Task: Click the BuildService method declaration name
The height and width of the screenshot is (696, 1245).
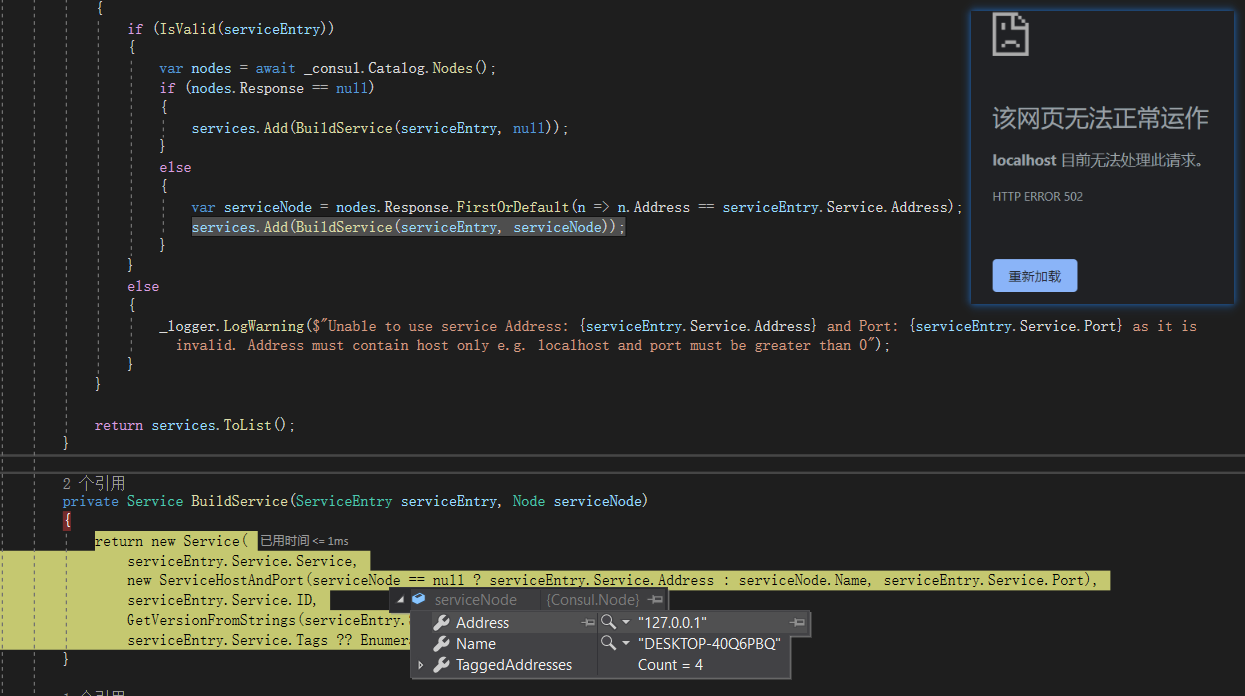Action: 239,501
